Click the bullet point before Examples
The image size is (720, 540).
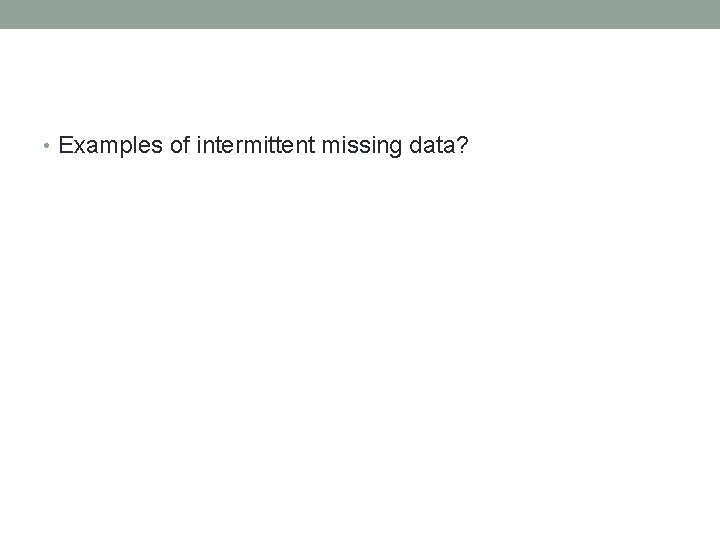[49, 148]
